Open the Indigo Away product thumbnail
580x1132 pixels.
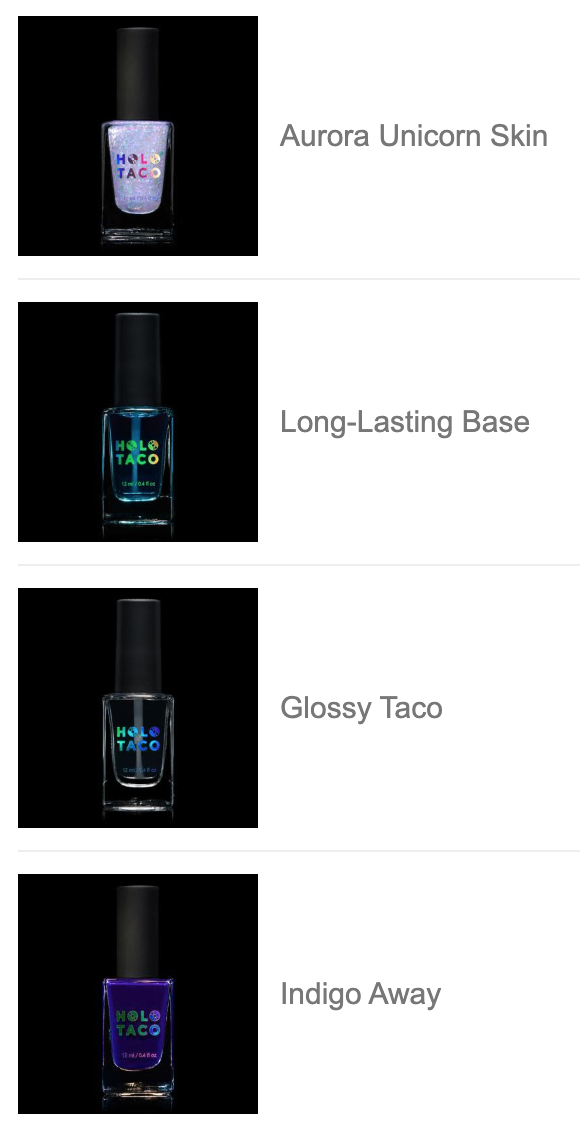(138, 993)
